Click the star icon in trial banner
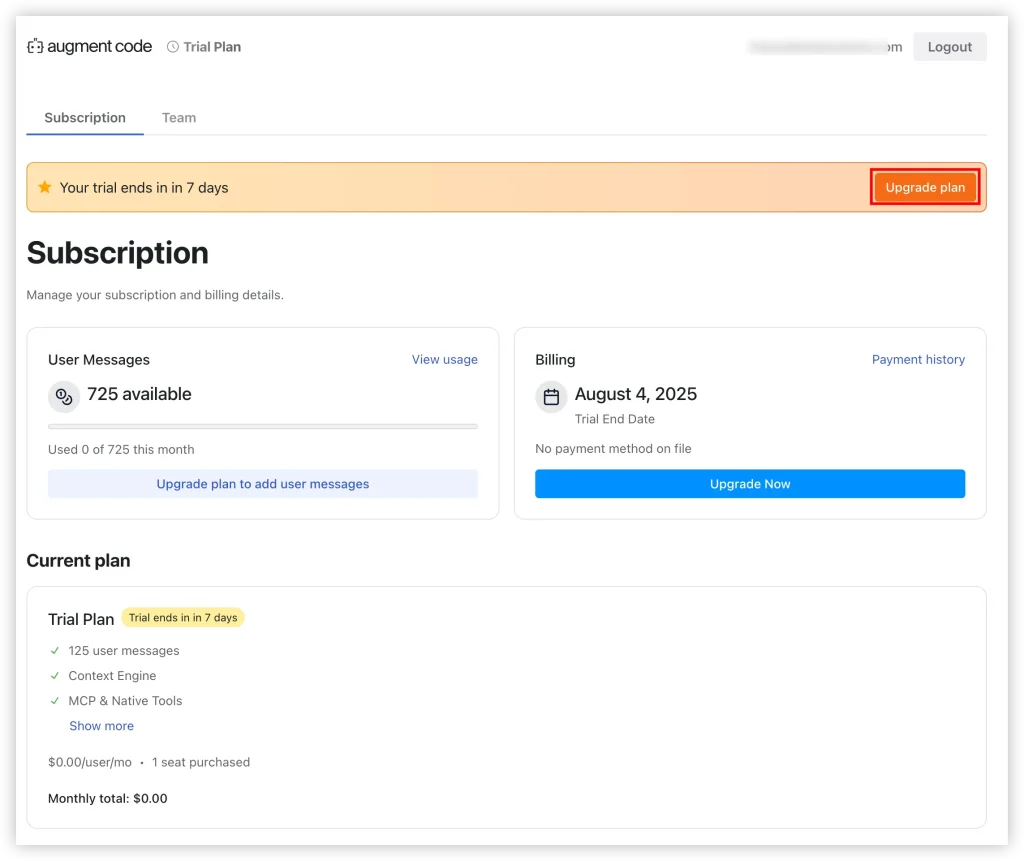This screenshot has width=1024, height=861. pyautogui.click(x=44, y=187)
